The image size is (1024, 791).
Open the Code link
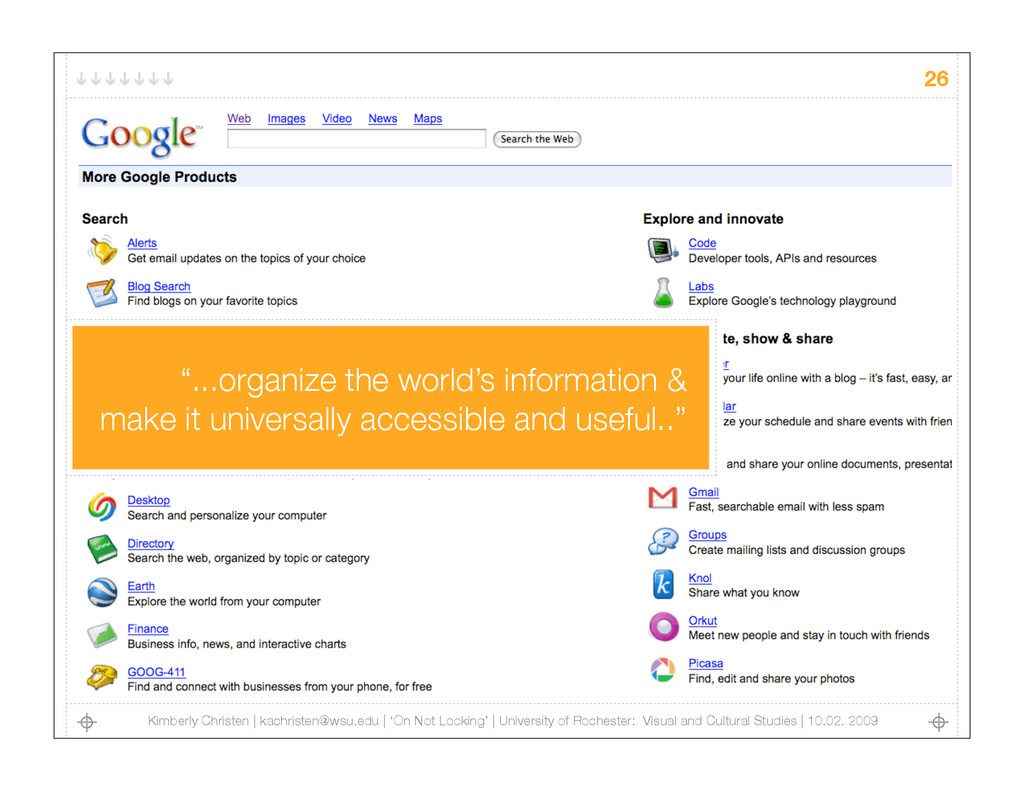702,243
